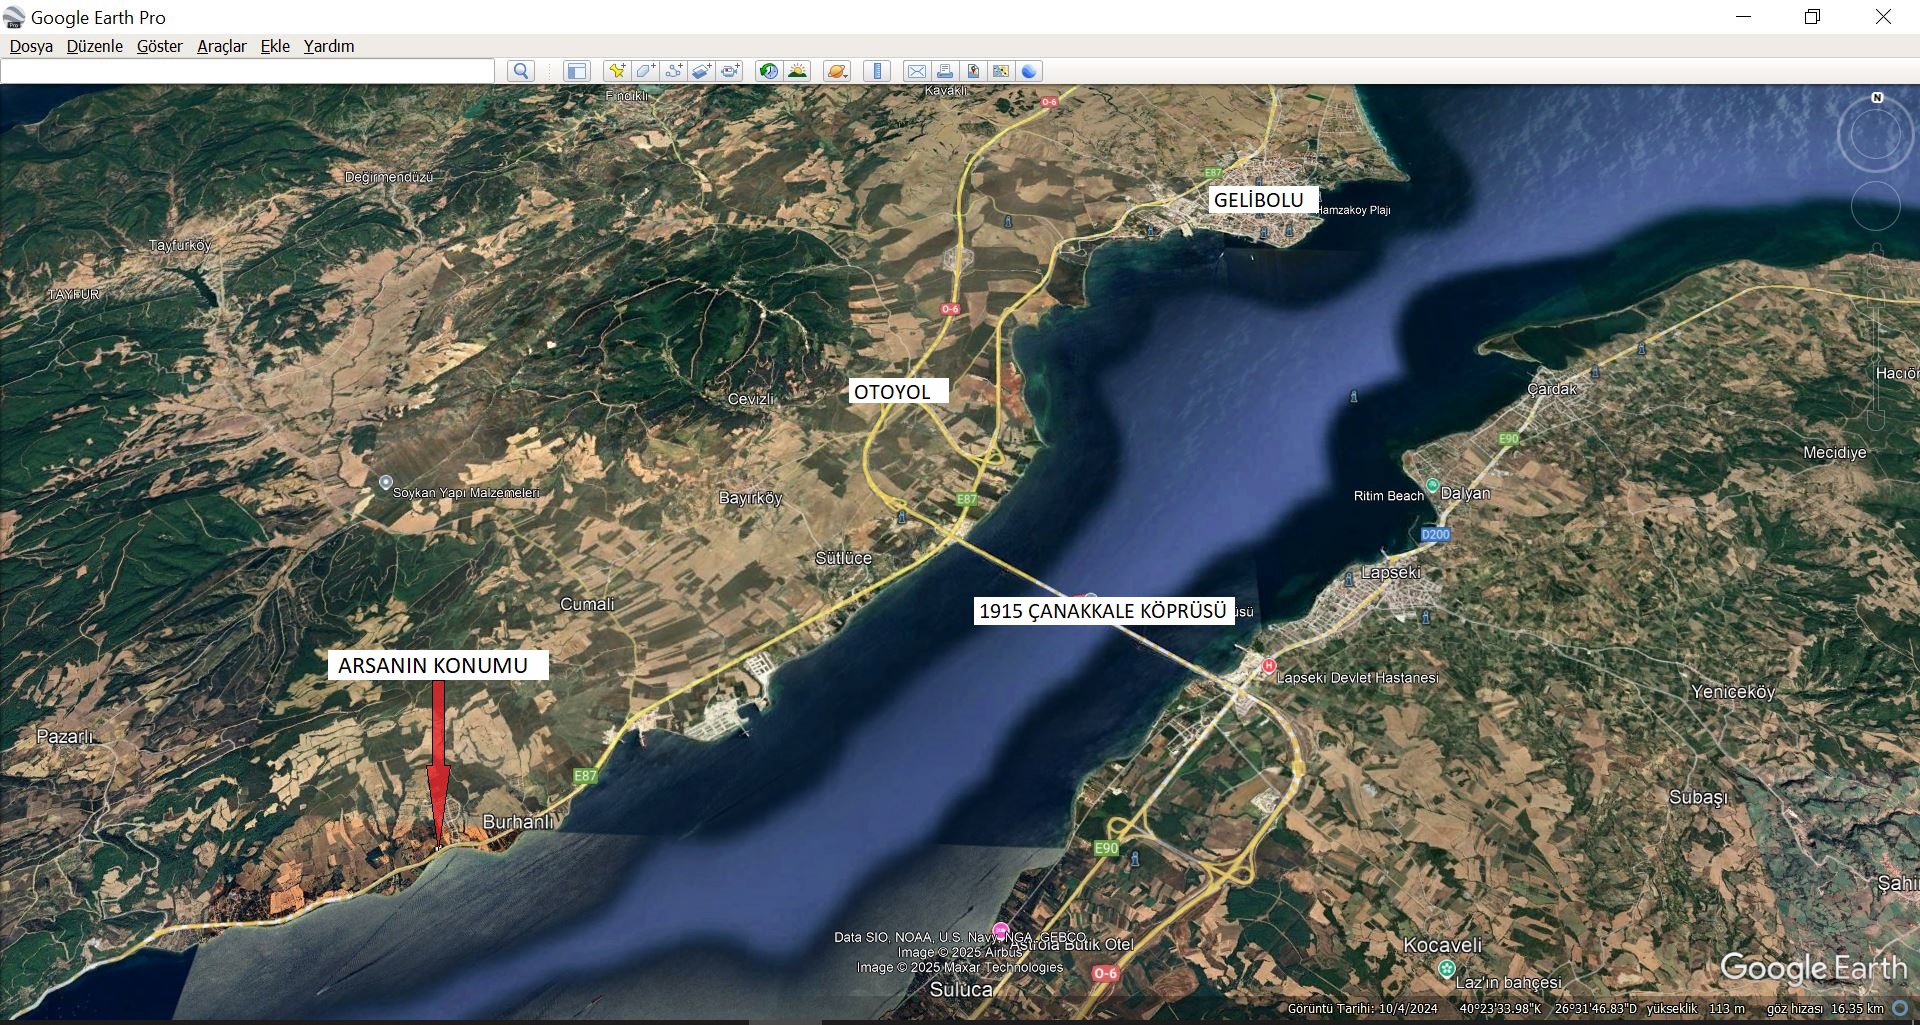The height and width of the screenshot is (1025, 1920).
Task: Click the View in Google Maps icon
Action: [x=1001, y=71]
